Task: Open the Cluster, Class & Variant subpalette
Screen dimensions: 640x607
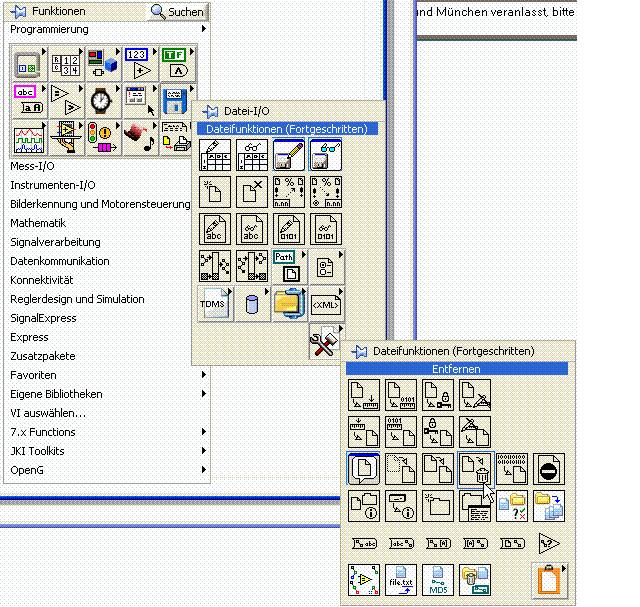Action: coord(103,64)
